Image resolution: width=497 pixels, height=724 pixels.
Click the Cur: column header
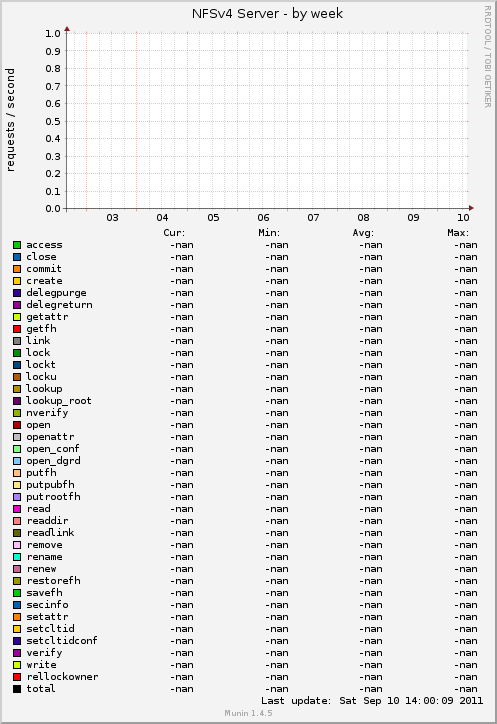point(174,233)
